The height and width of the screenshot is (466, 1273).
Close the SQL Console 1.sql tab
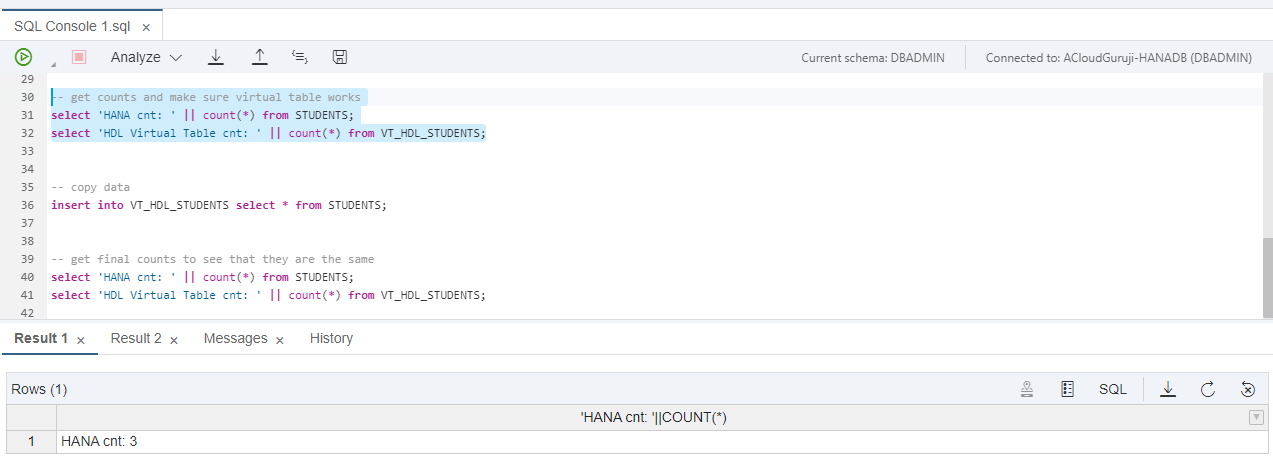point(146,27)
